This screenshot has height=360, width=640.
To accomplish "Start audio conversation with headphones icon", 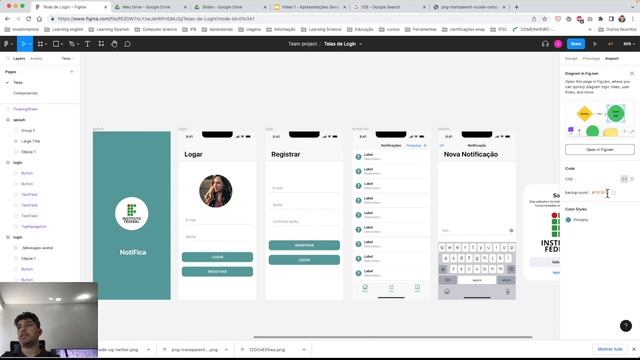I will pyautogui.click(x=545, y=44).
